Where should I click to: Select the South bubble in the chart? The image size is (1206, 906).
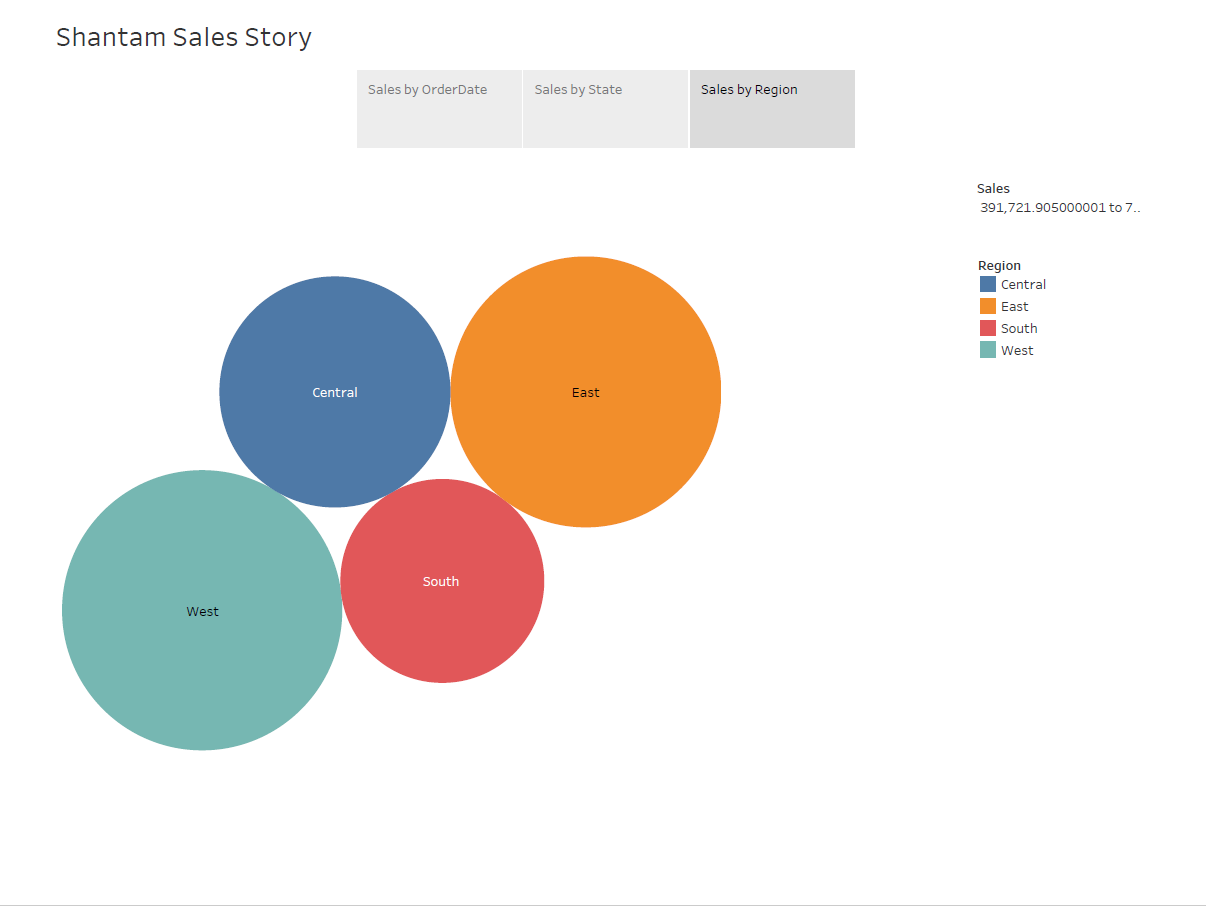[x=442, y=581]
